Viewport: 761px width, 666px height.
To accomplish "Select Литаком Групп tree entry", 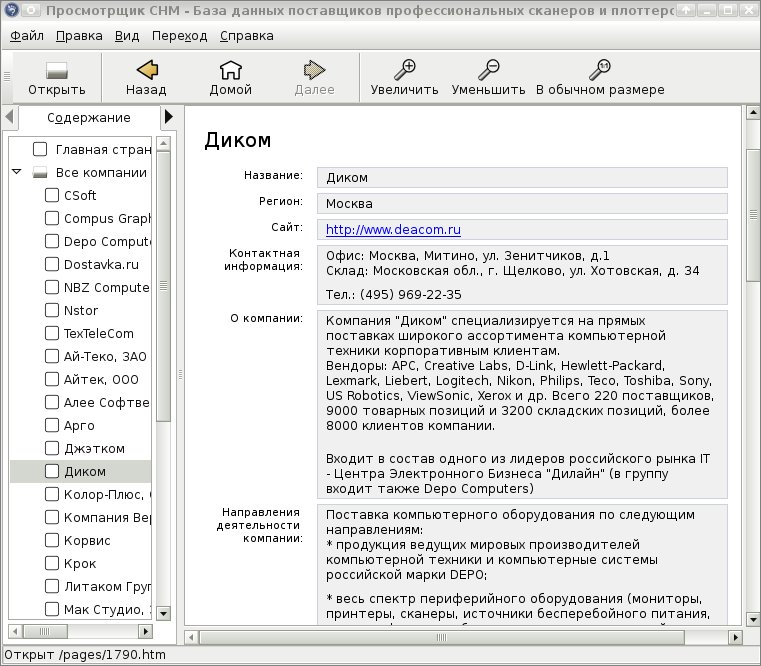I will pyautogui.click(x=107, y=586).
